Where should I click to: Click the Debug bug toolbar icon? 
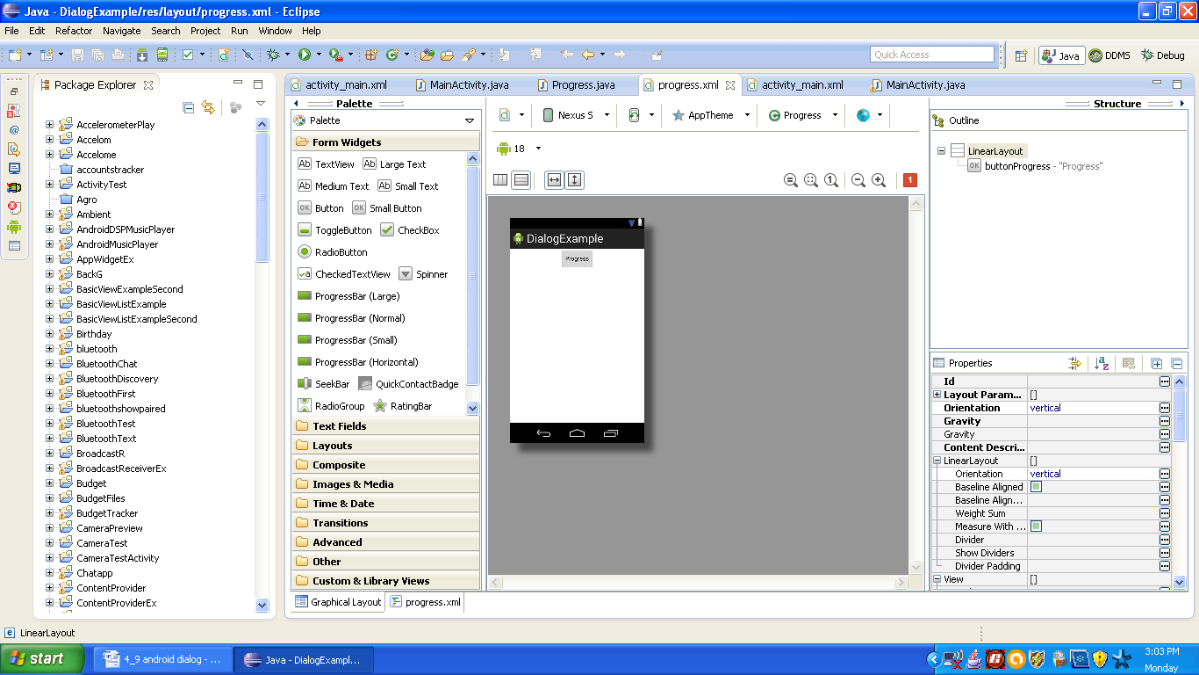tap(273, 54)
